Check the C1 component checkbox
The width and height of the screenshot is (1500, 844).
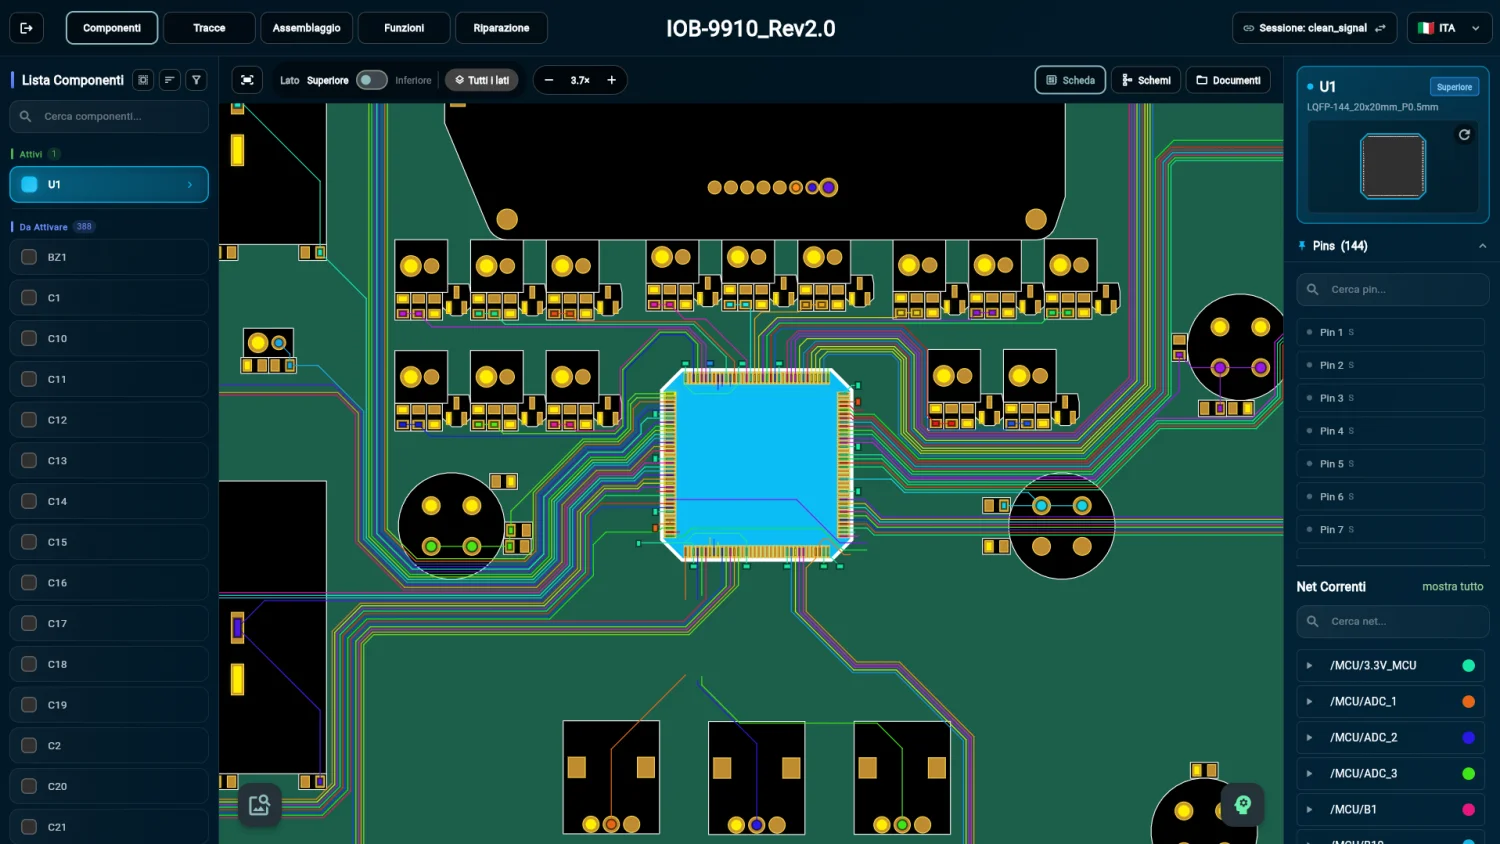[x=29, y=298]
